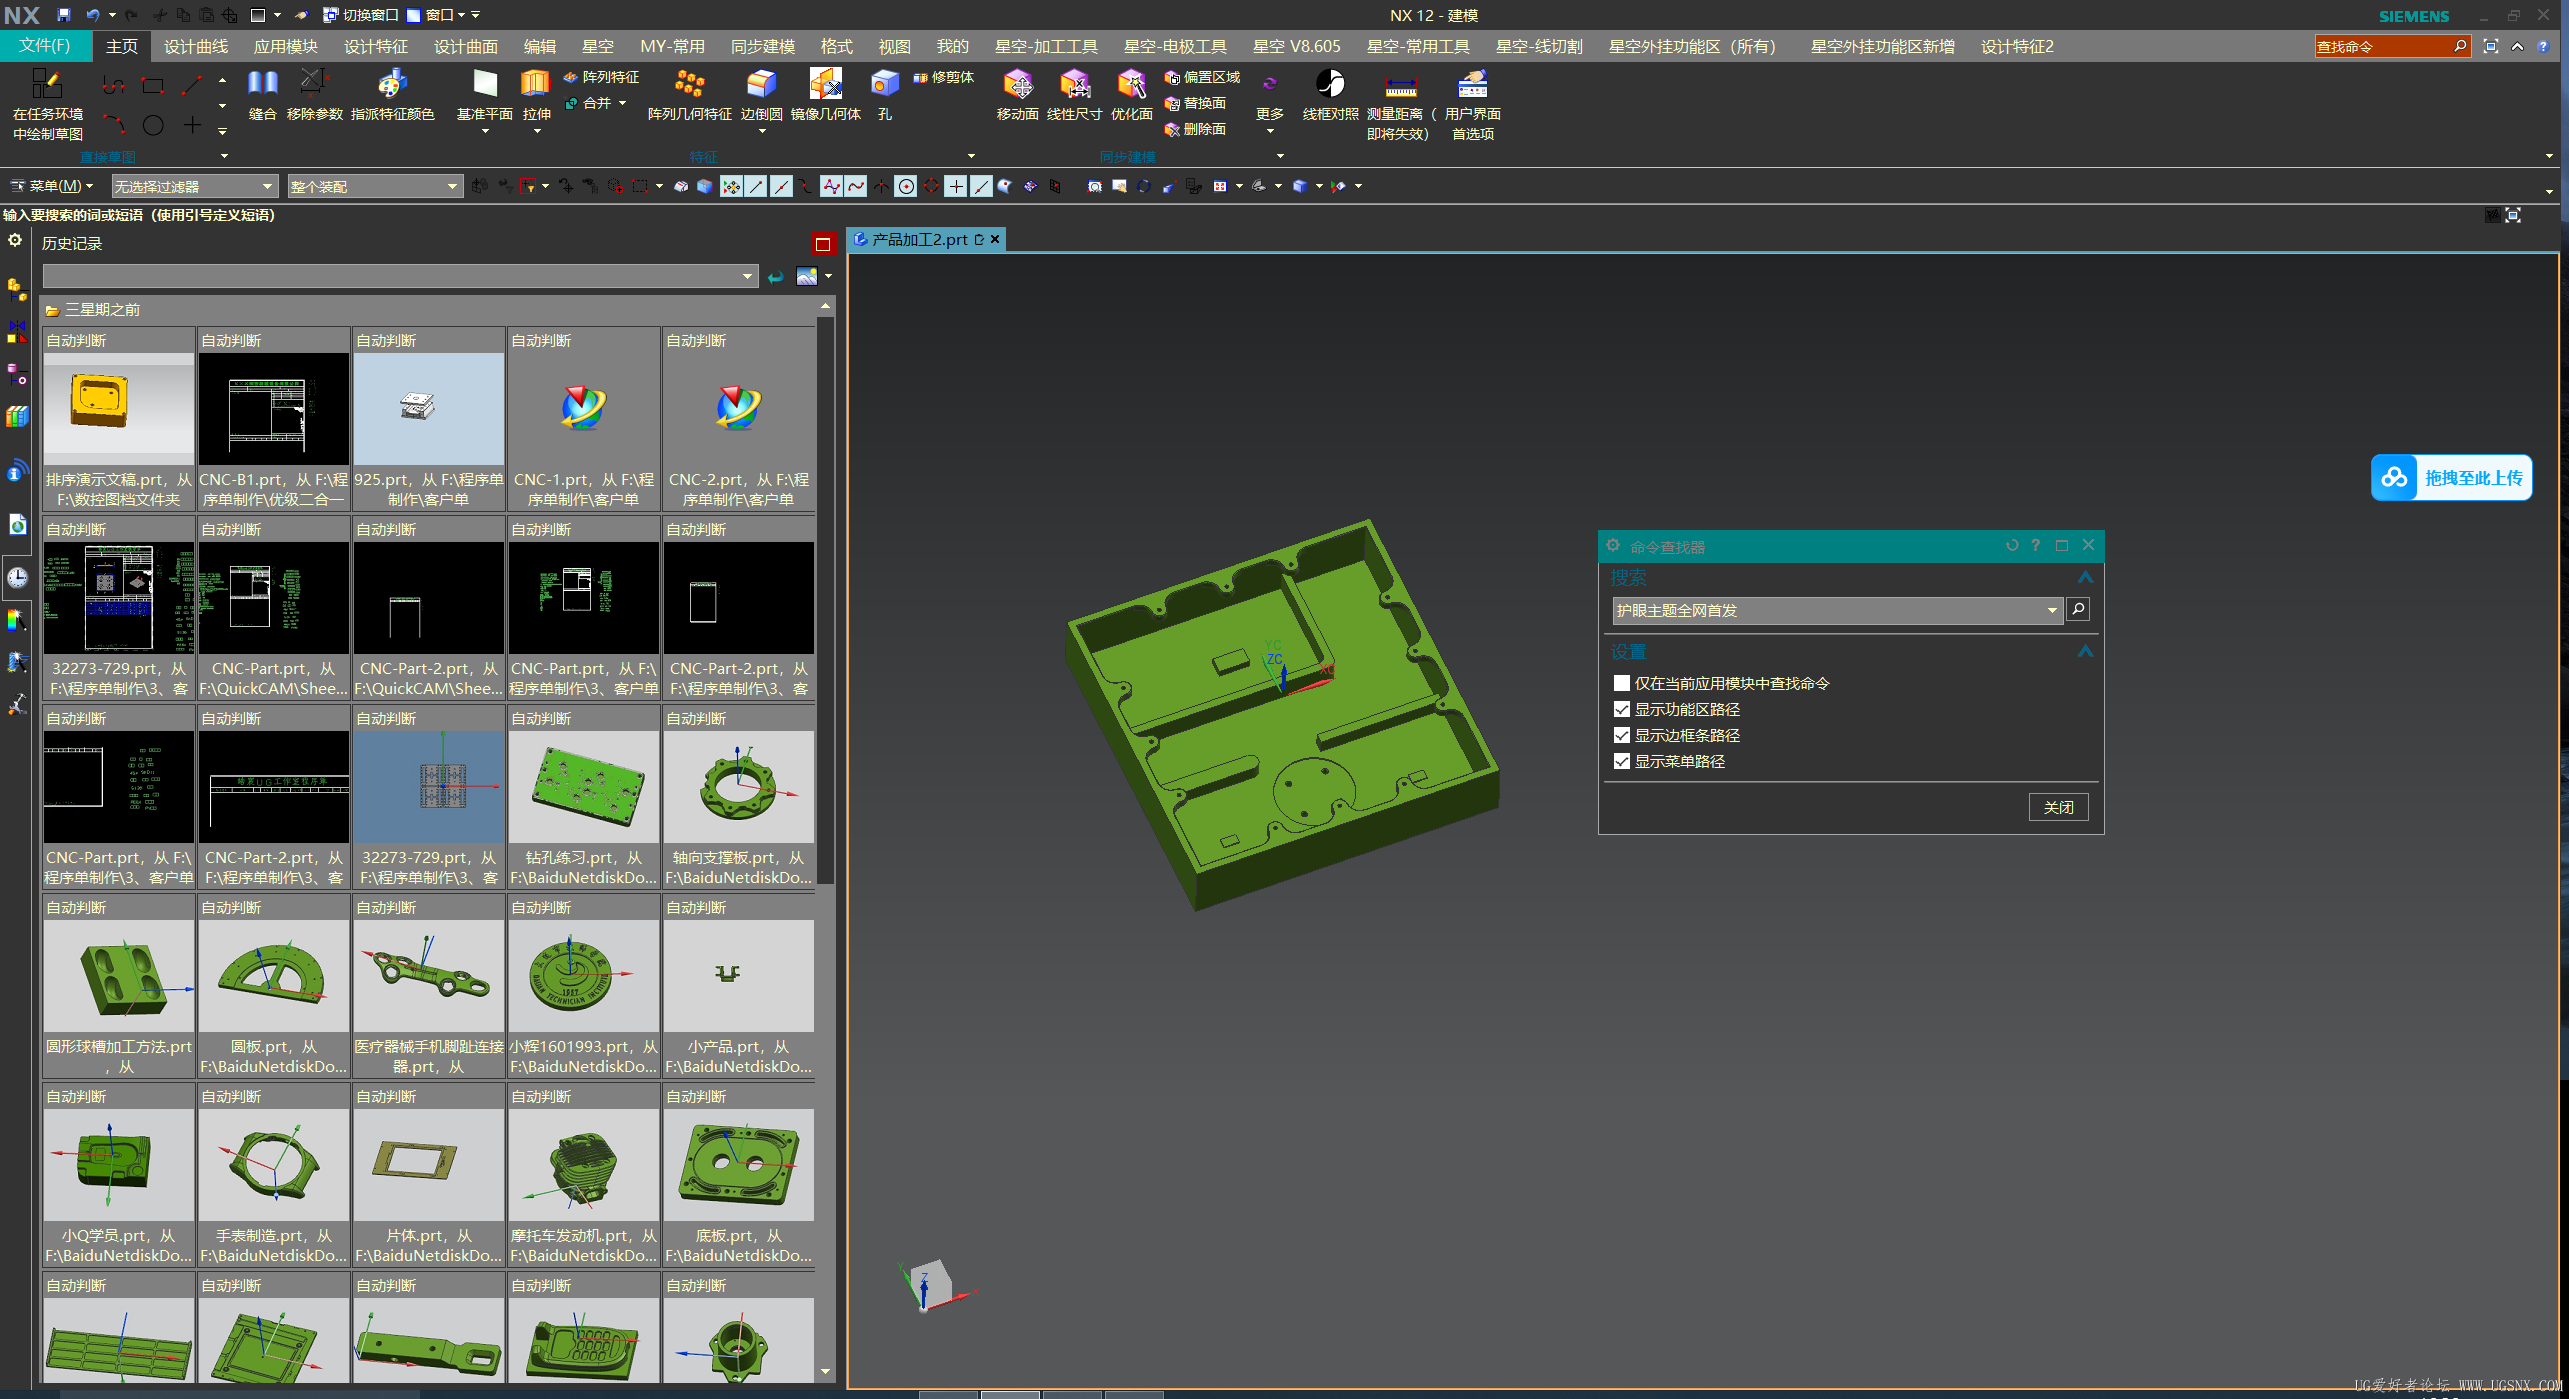Click the Extrude (拉伸) tool icon
Image resolution: width=2569 pixels, height=1399 pixels.
tap(536, 85)
